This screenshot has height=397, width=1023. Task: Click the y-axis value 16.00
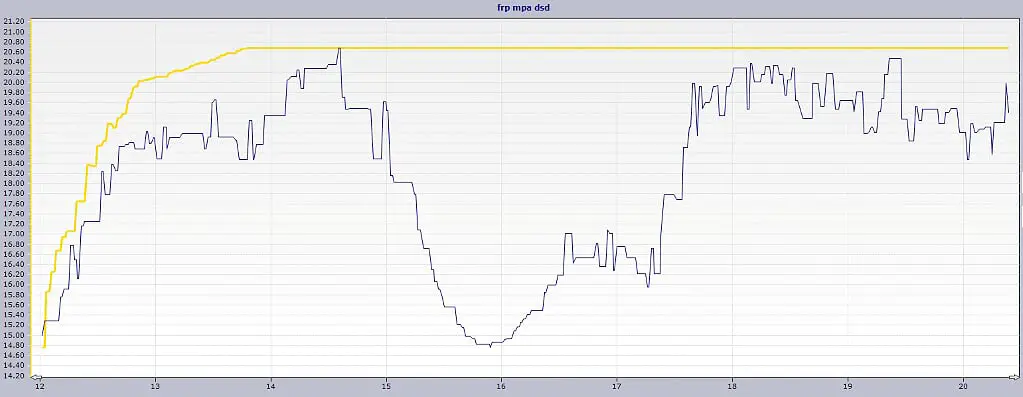pyautogui.click(x=14, y=284)
